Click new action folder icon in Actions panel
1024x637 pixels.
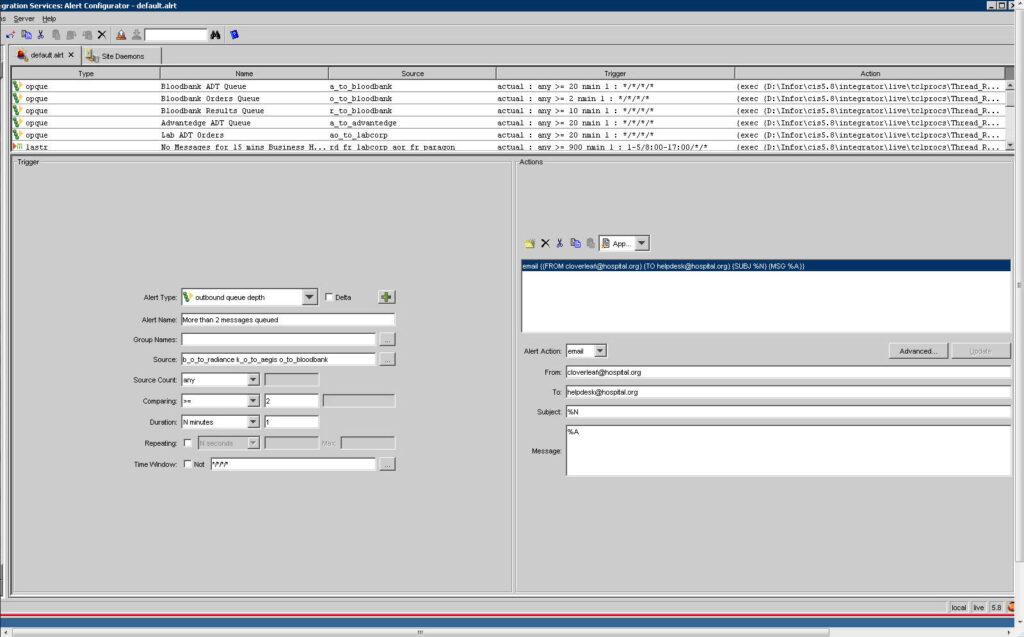click(x=529, y=243)
